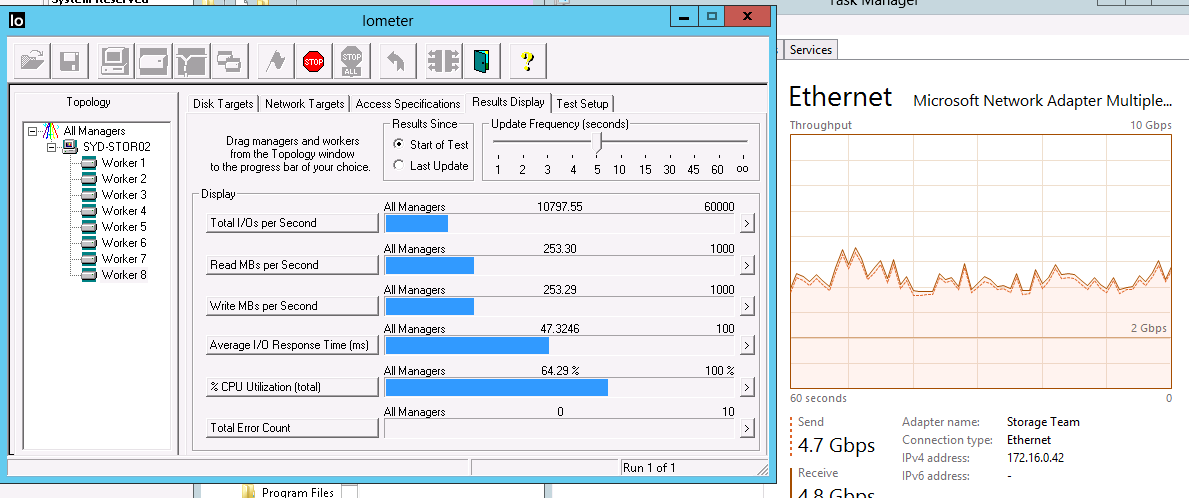Stop current test red STOP icon
The width and height of the screenshot is (1189, 498).
coord(313,61)
